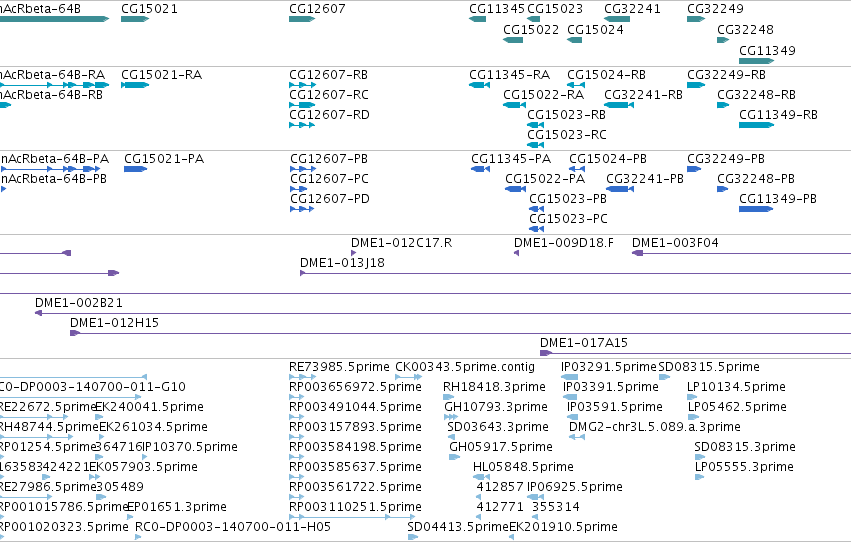Select the CG15024 gene
Viewport: 851px width, 542px height.
pyautogui.click(x=575, y=40)
